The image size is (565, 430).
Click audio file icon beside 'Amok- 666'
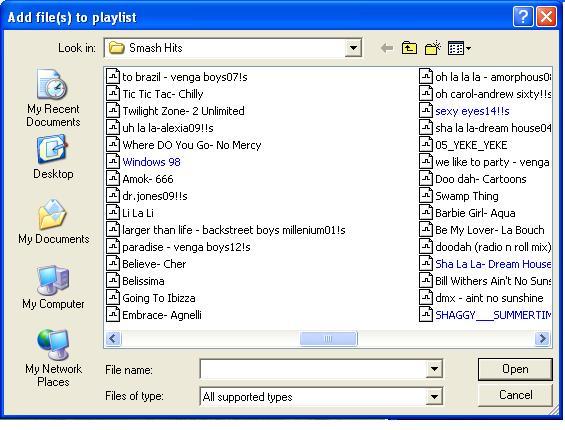click(x=113, y=179)
